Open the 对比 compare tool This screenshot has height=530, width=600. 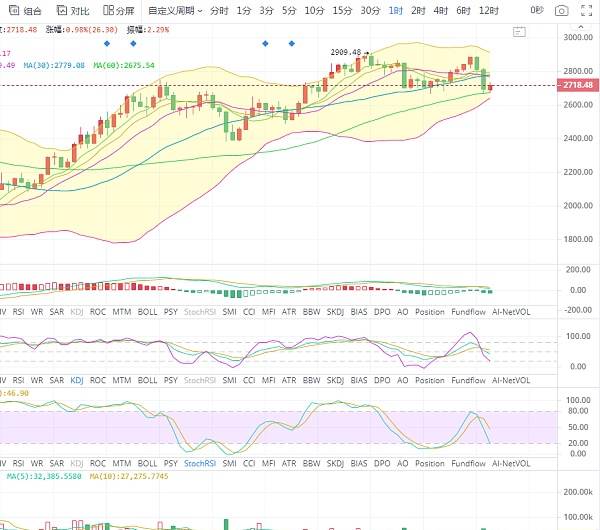(73, 11)
